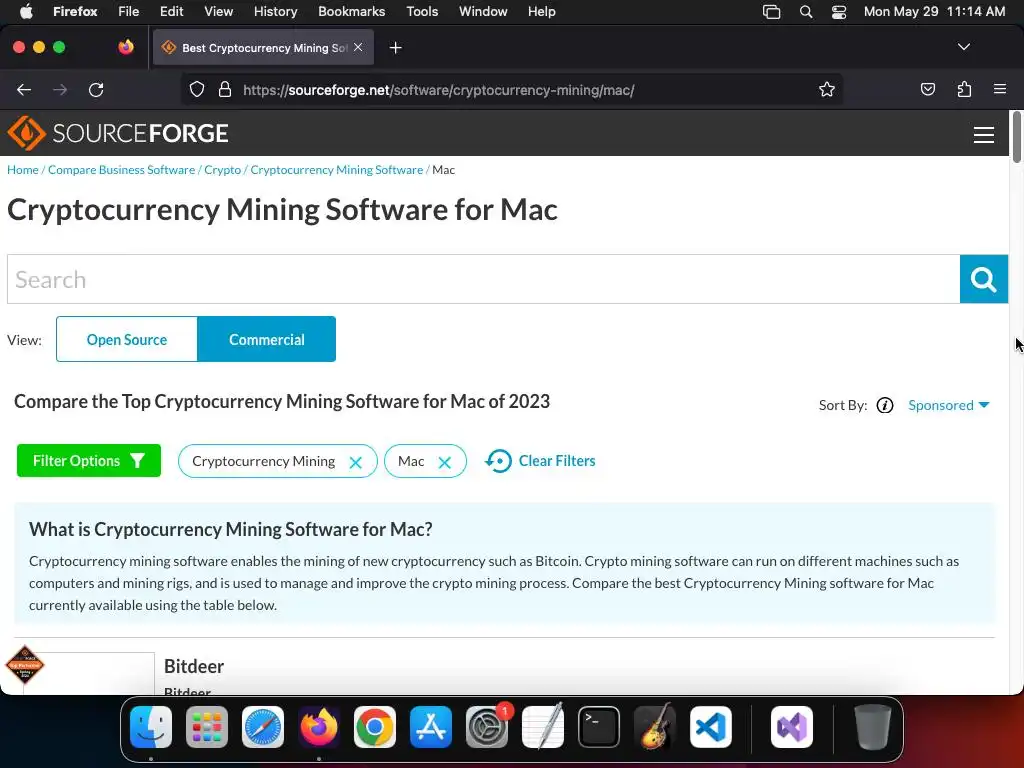Click the date and time in menu bar
This screenshot has width=1024, height=768.
[x=935, y=11]
